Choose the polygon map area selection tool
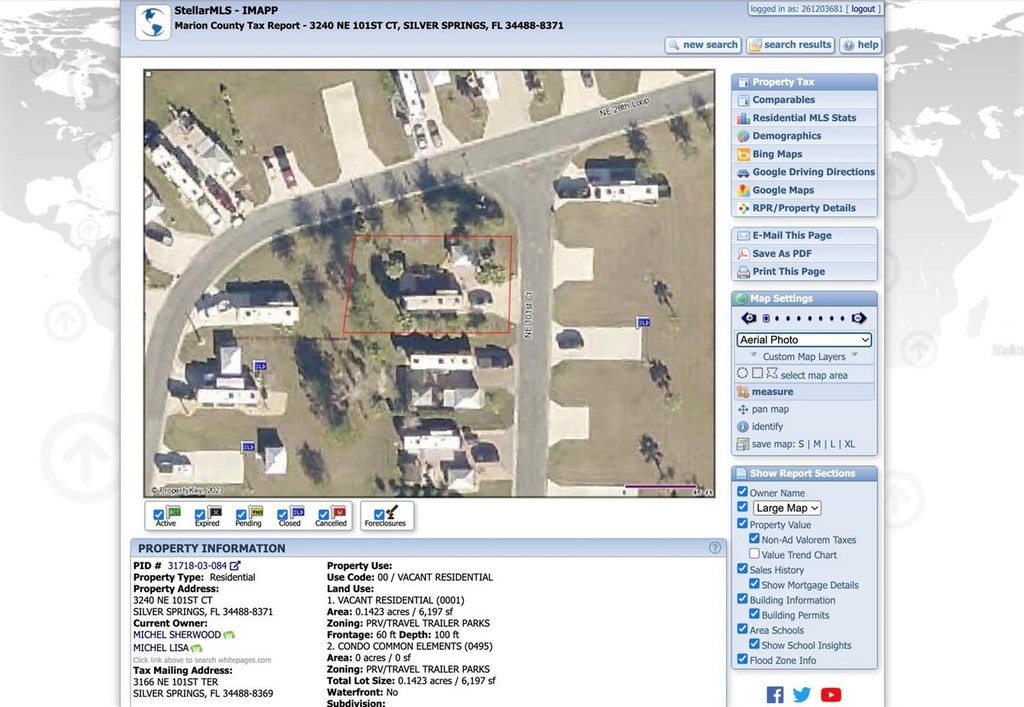 pyautogui.click(x=771, y=374)
